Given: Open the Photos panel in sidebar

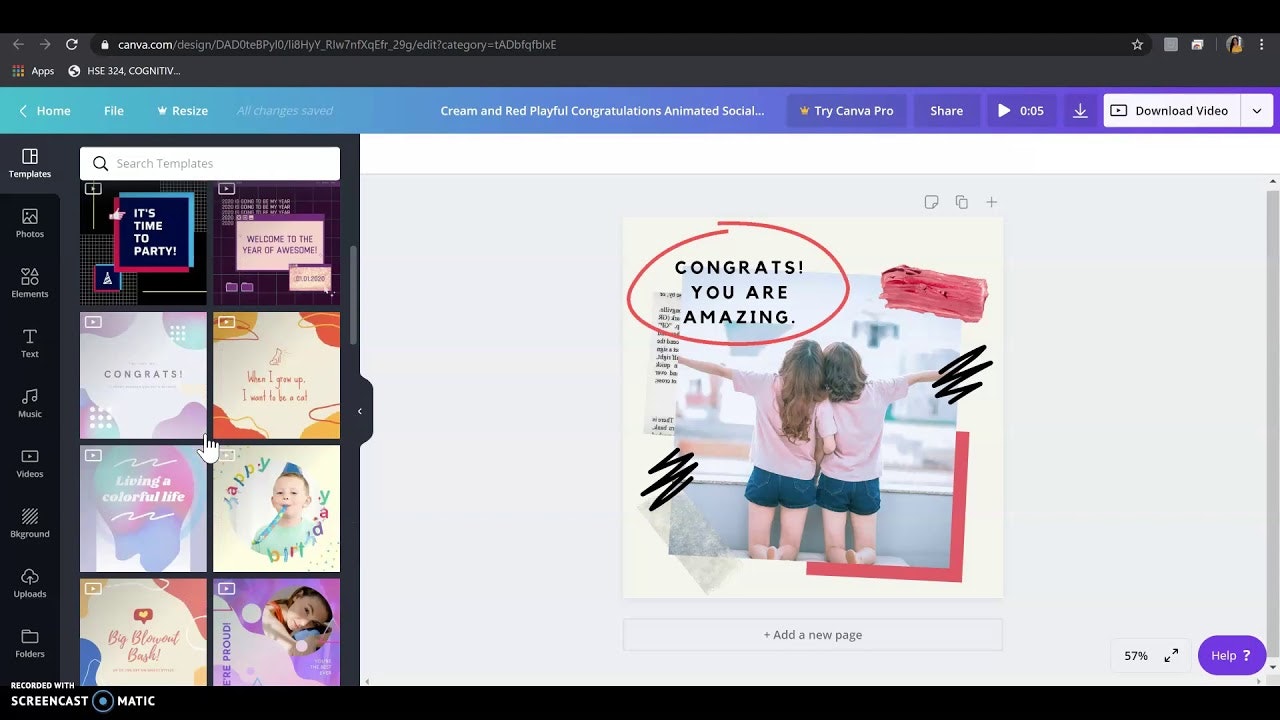Looking at the screenshot, I should coord(30,222).
